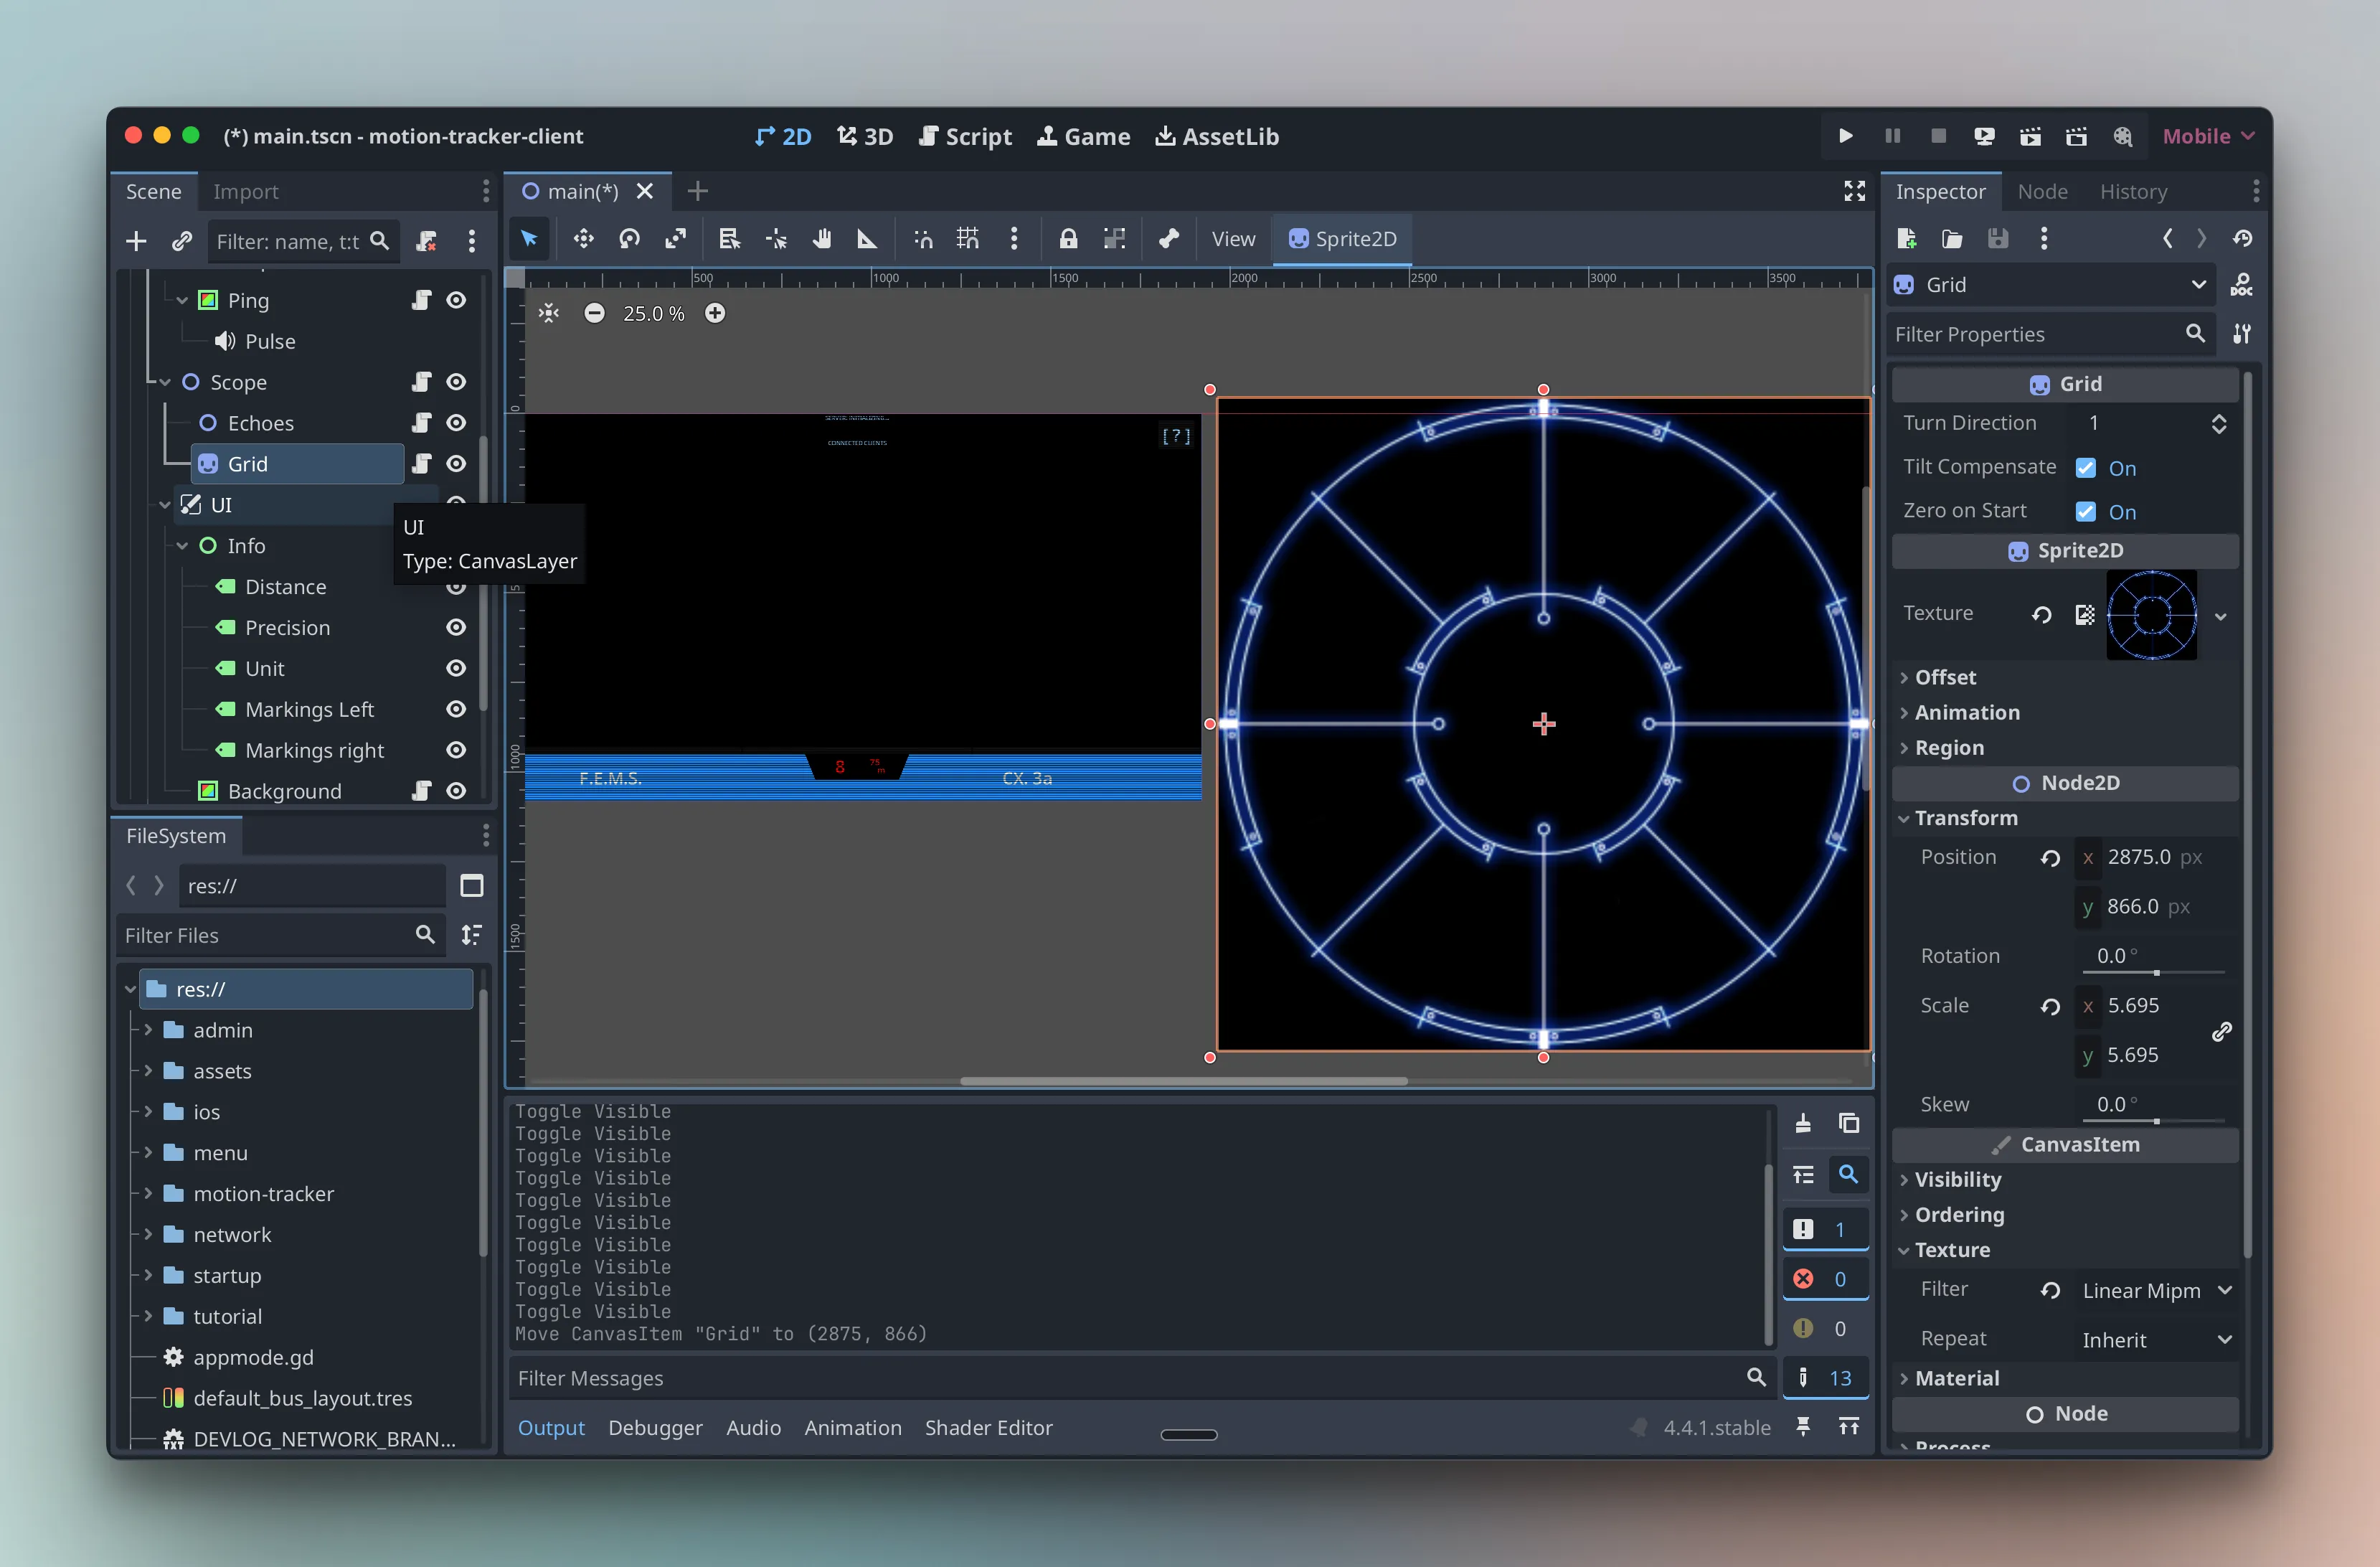
Task: Open FileSystem sort options icon
Action: (x=471, y=934)
